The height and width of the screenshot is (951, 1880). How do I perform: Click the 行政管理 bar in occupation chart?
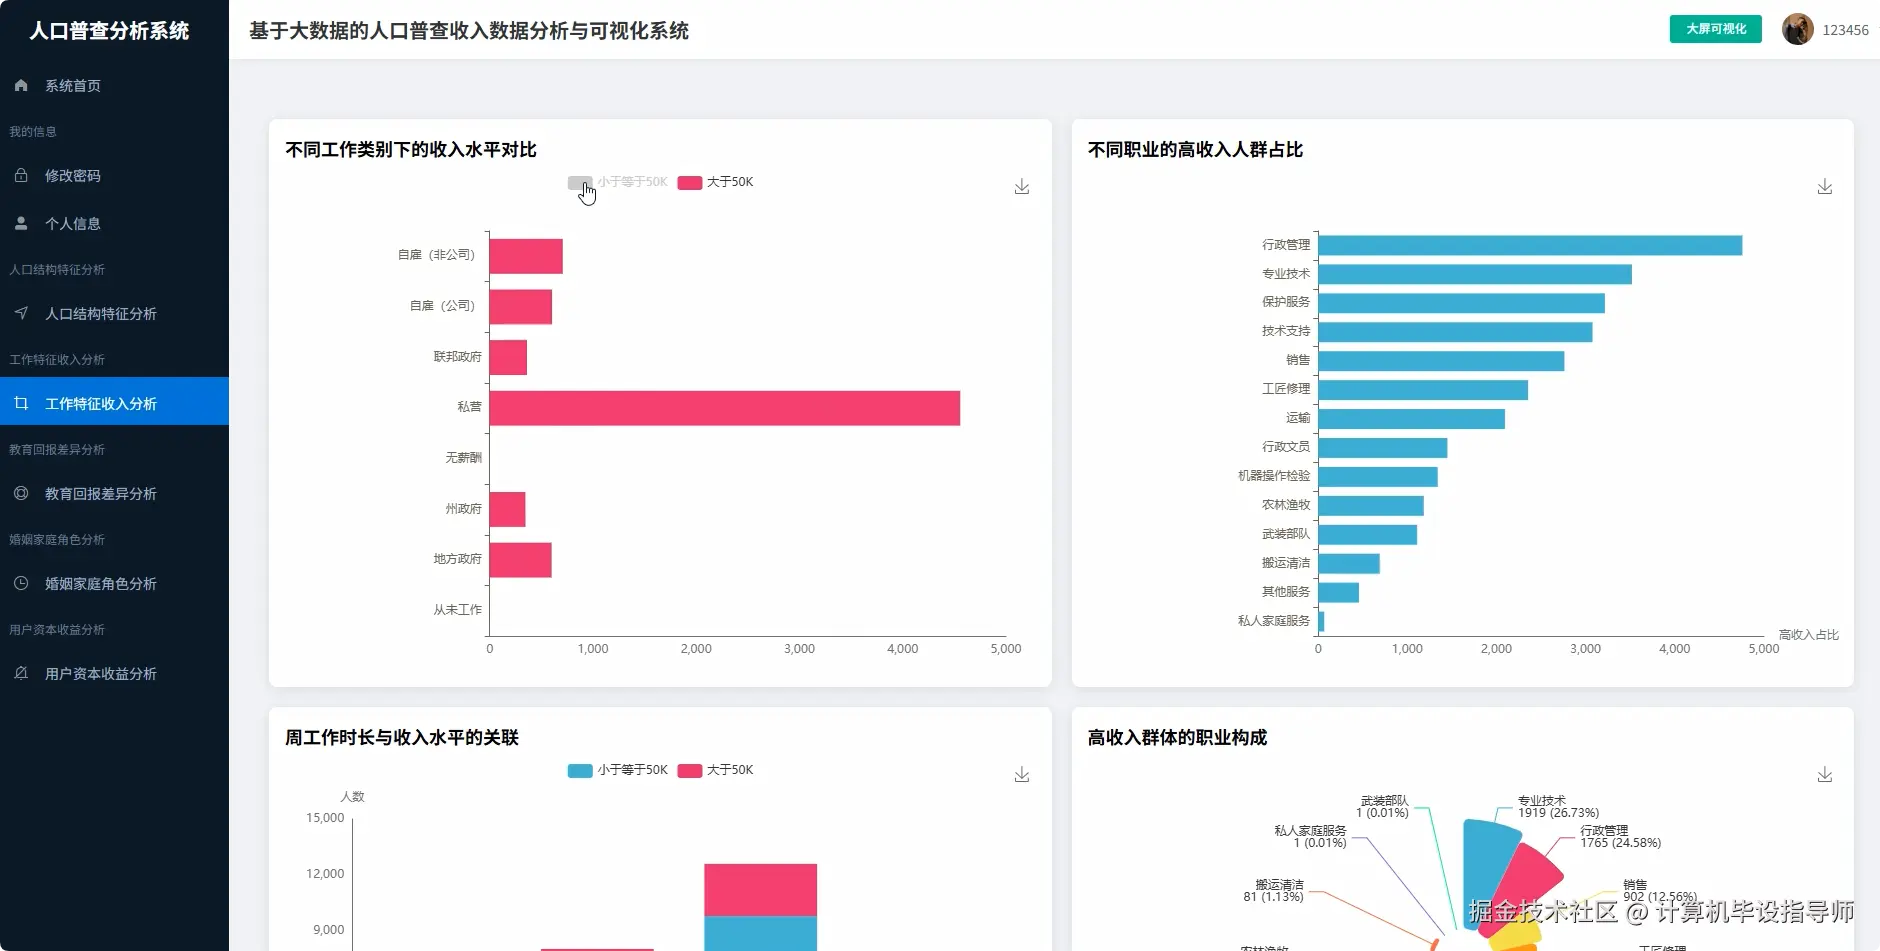pos(1530,243)
